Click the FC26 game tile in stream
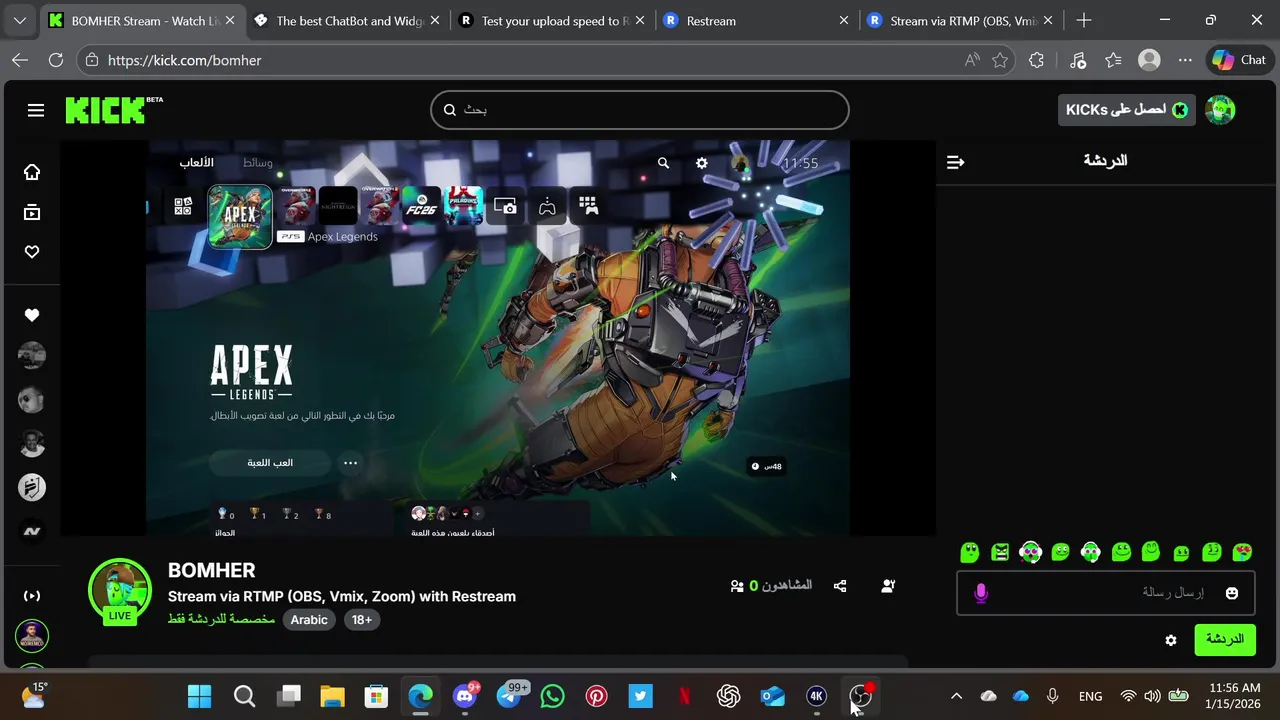The image size is (1280, 720). tap(422, 206)
